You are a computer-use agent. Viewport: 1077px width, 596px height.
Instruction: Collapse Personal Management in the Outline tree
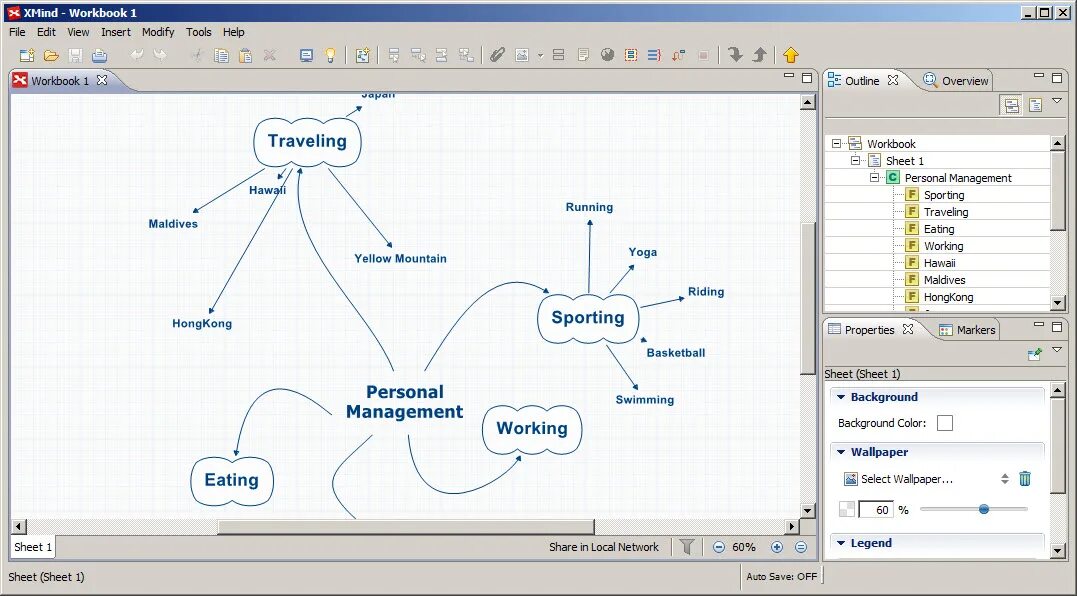click(874, 177)
